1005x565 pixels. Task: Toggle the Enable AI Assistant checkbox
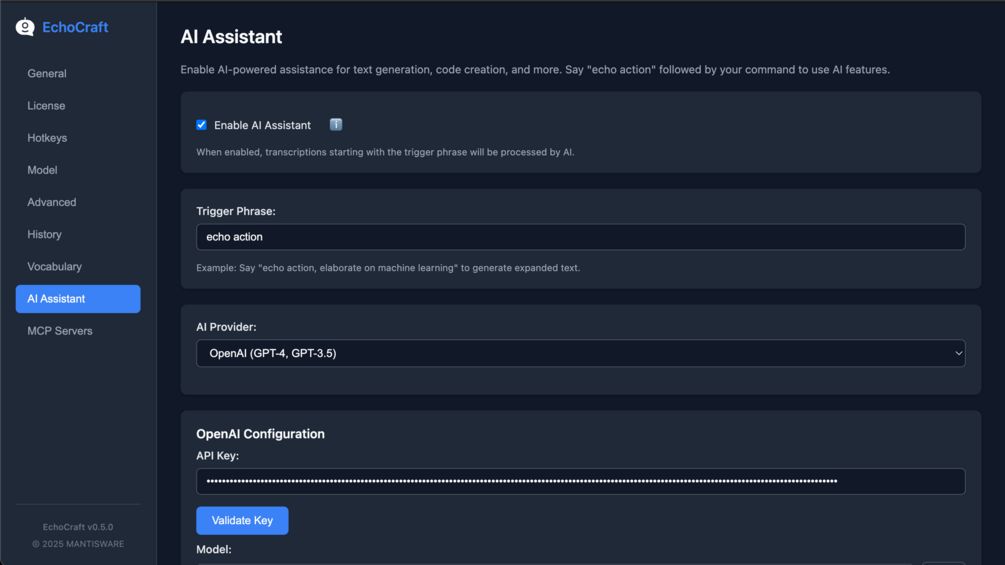pos(201,125)
